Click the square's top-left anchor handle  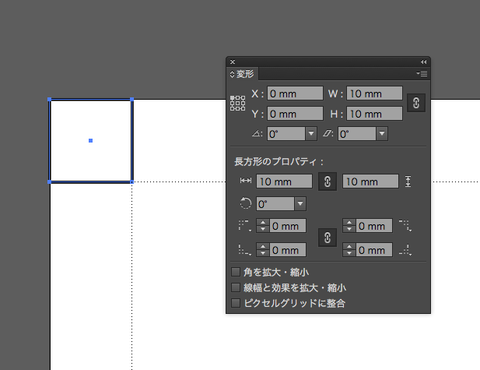point(49,99)
